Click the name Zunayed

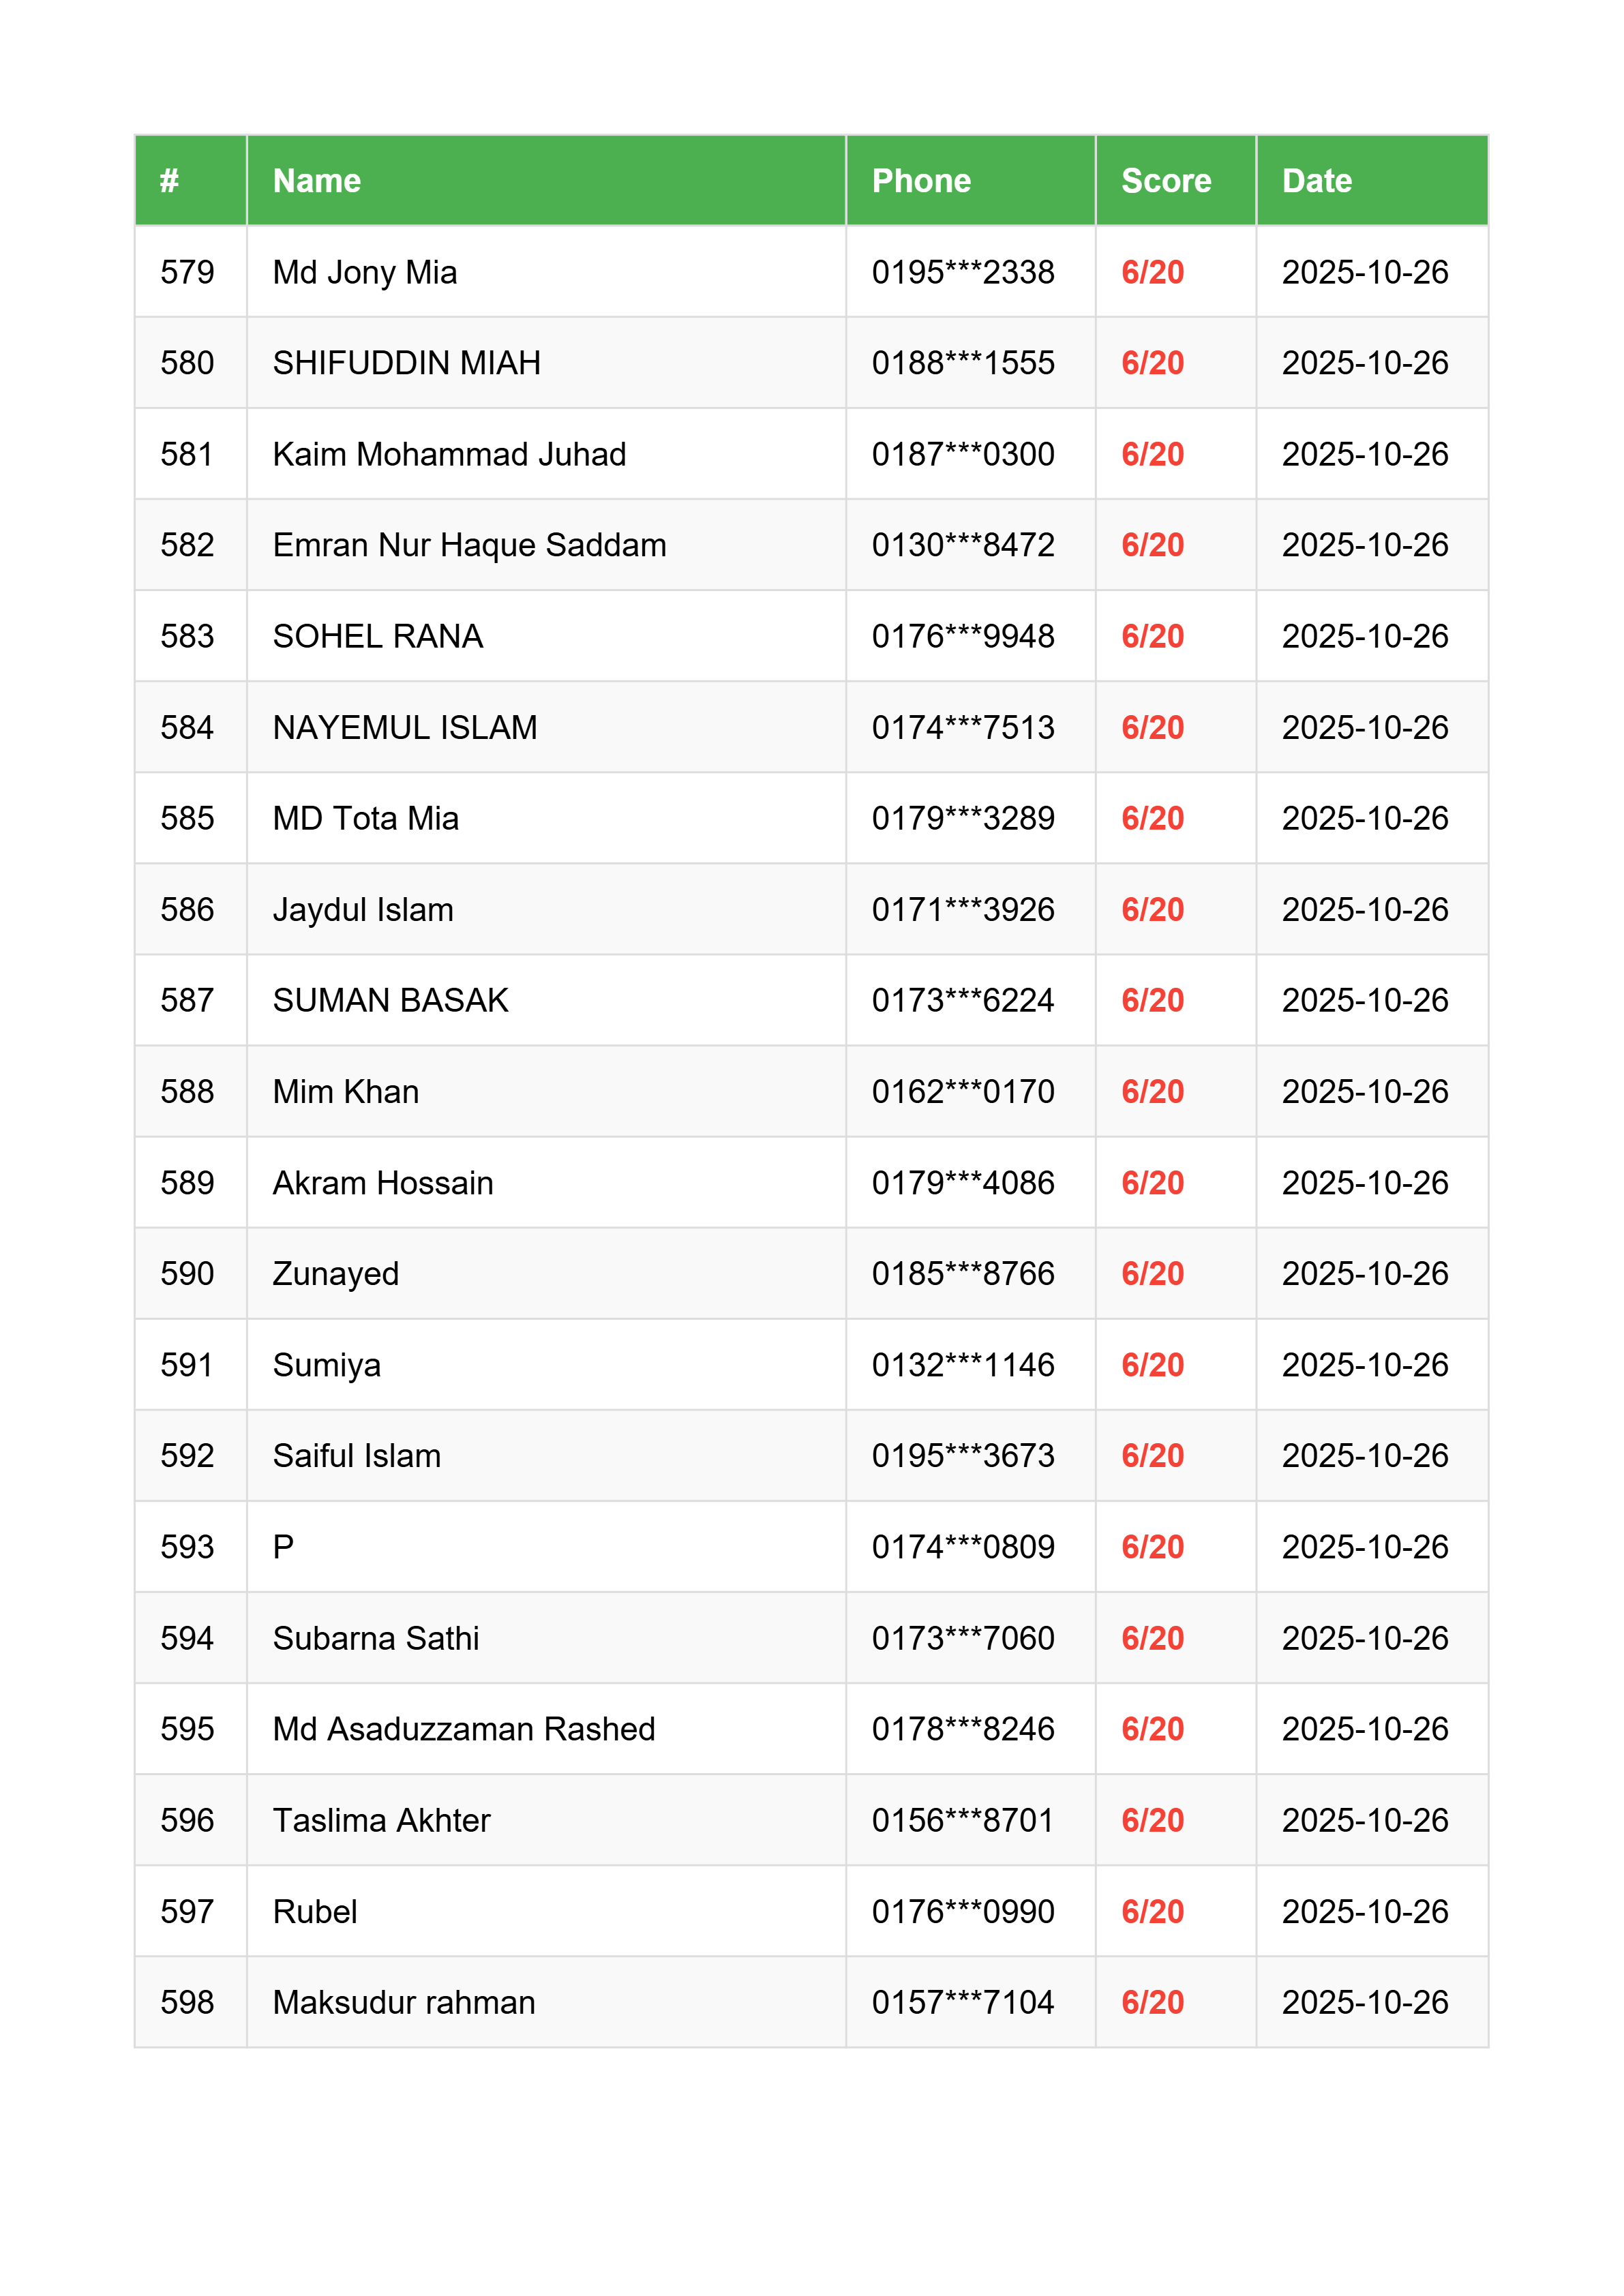coord(335,1273)
